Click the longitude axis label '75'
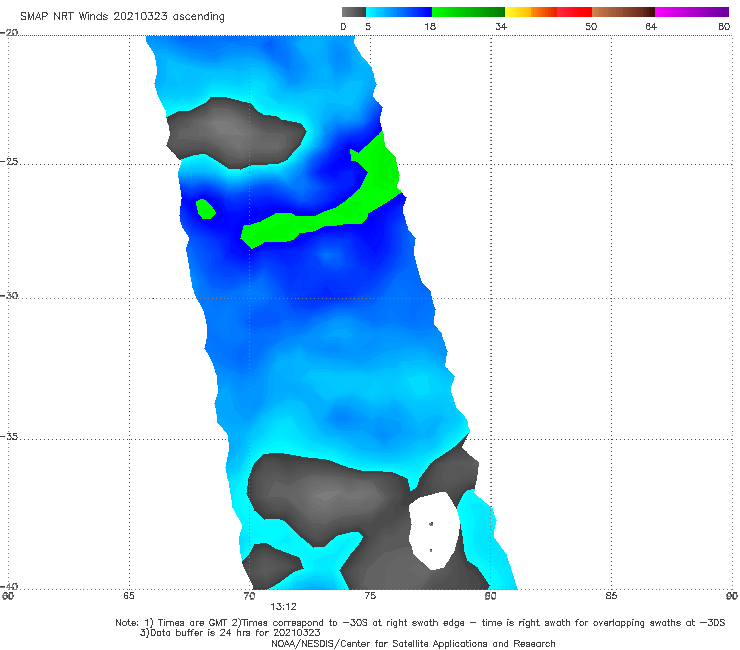The height and width of the screenshot is (650, 740). pos(370,596)
